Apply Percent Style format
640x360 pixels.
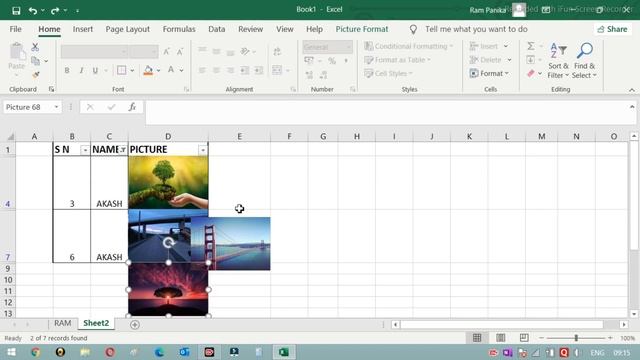point(332,61)
